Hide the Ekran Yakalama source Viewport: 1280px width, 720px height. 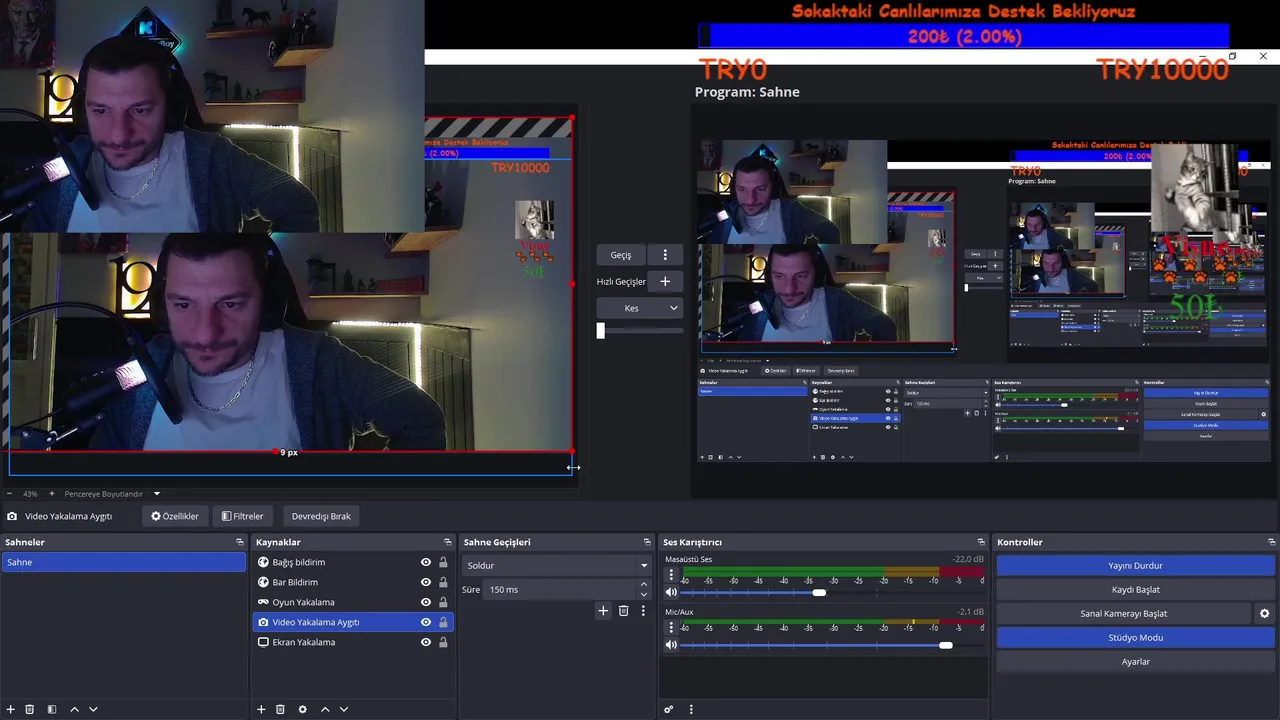coord(426,642)
